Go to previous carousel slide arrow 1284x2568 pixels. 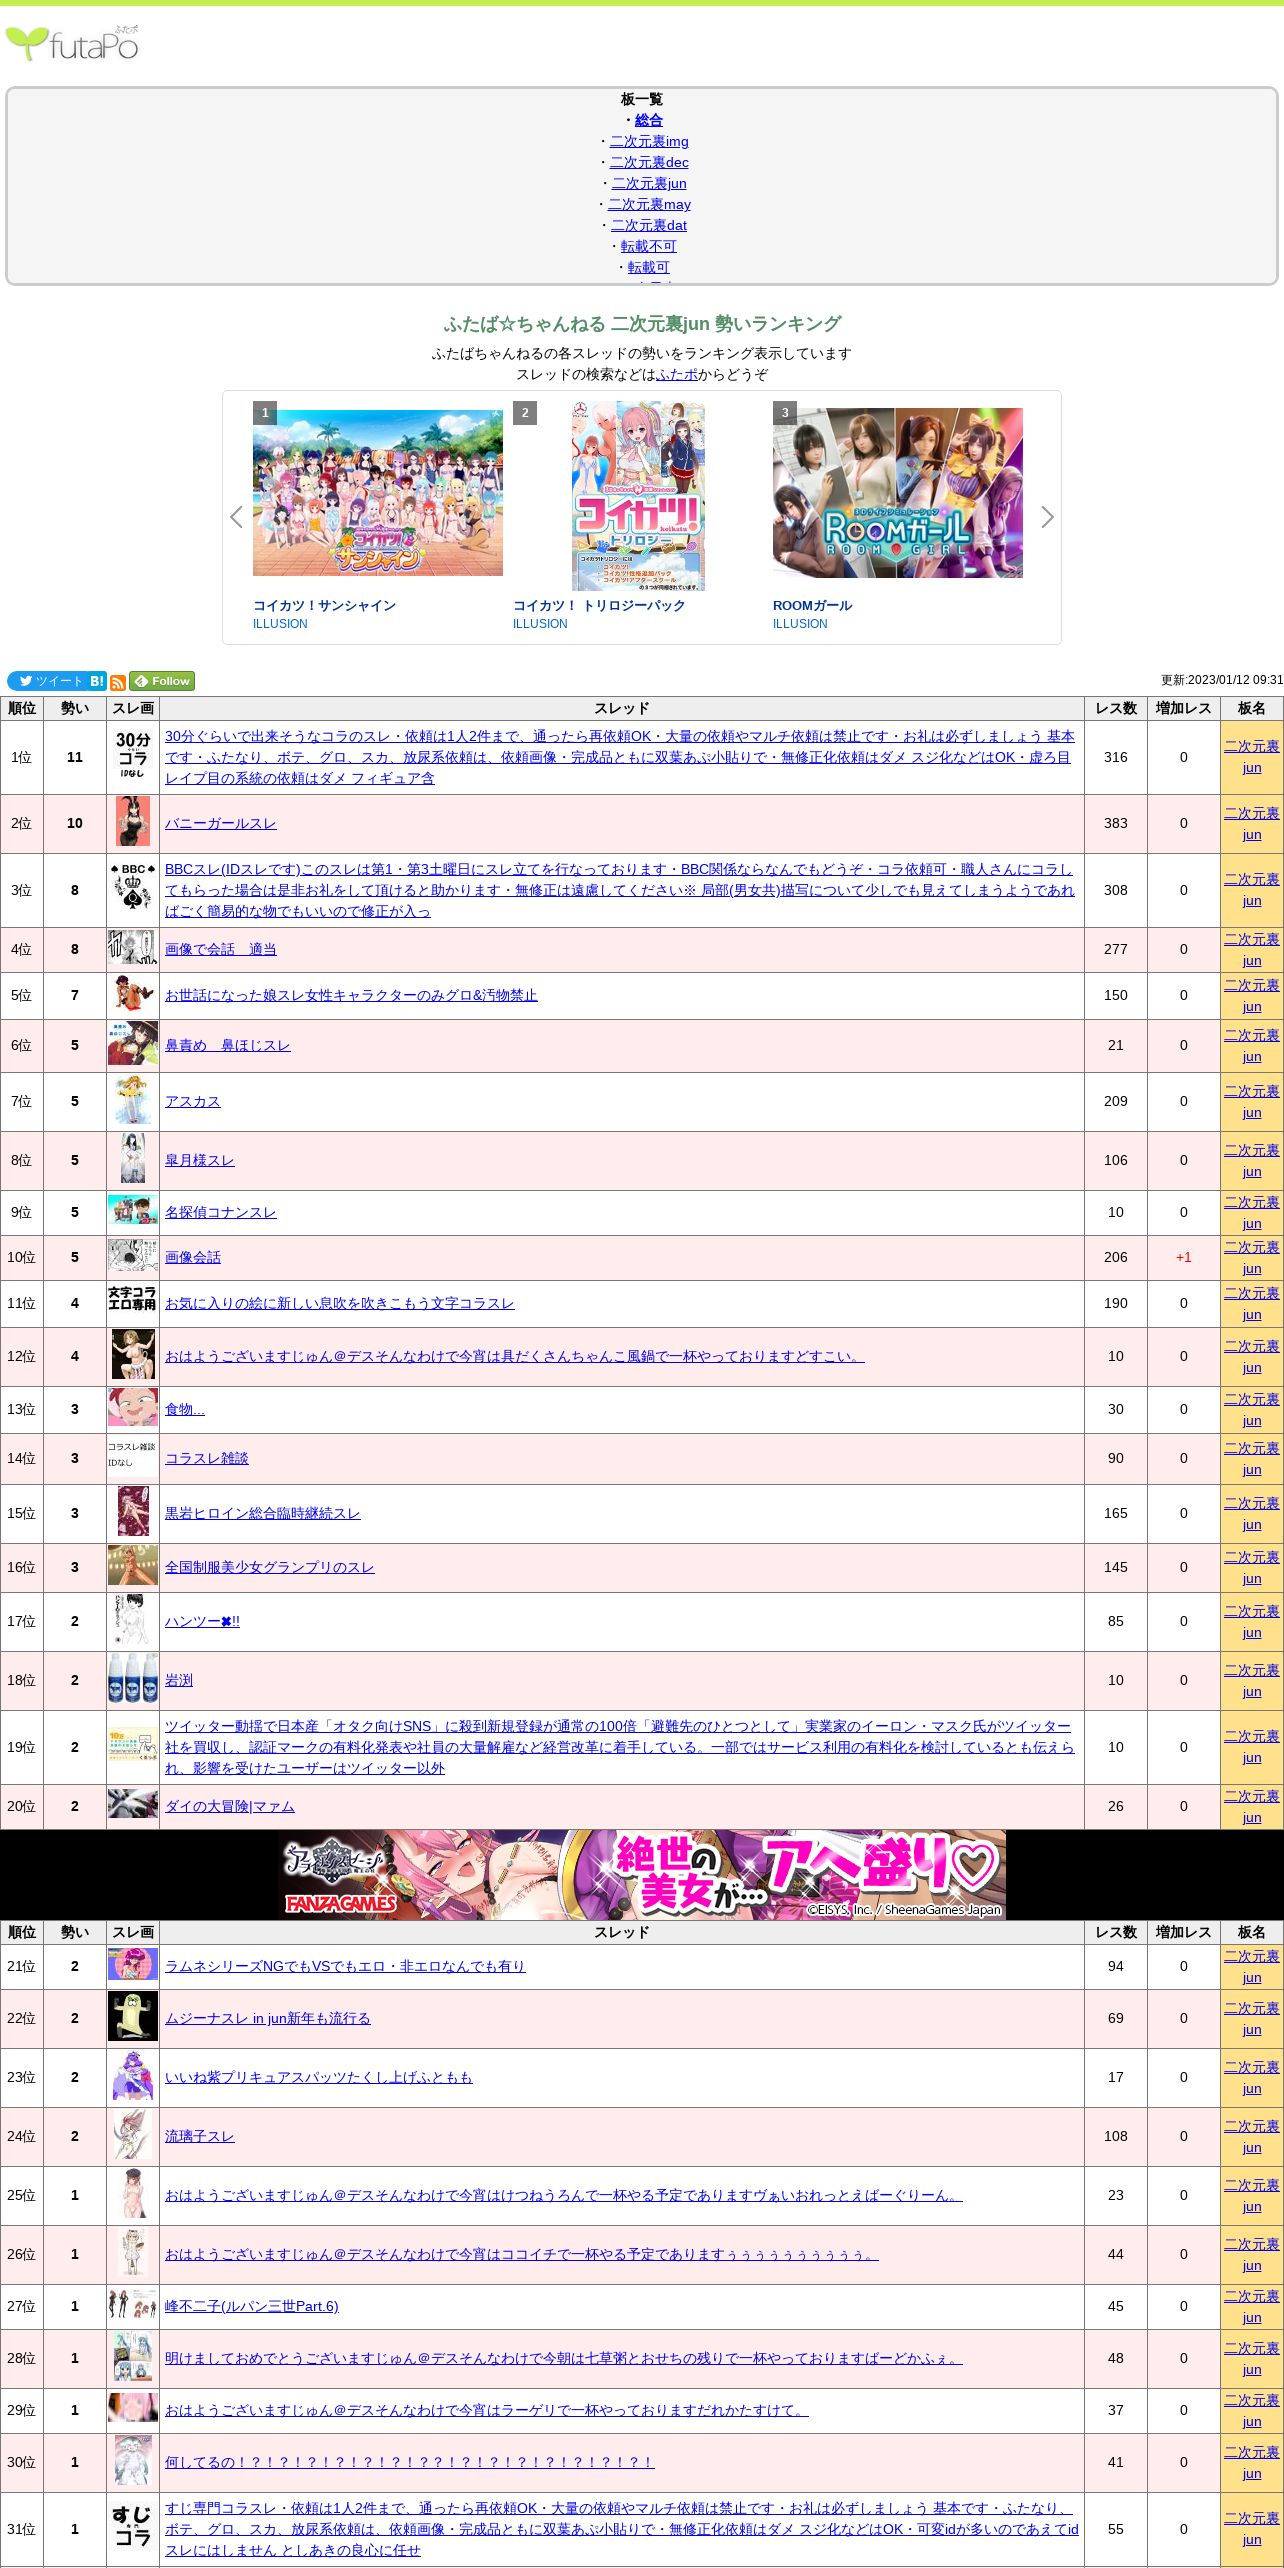236,517
